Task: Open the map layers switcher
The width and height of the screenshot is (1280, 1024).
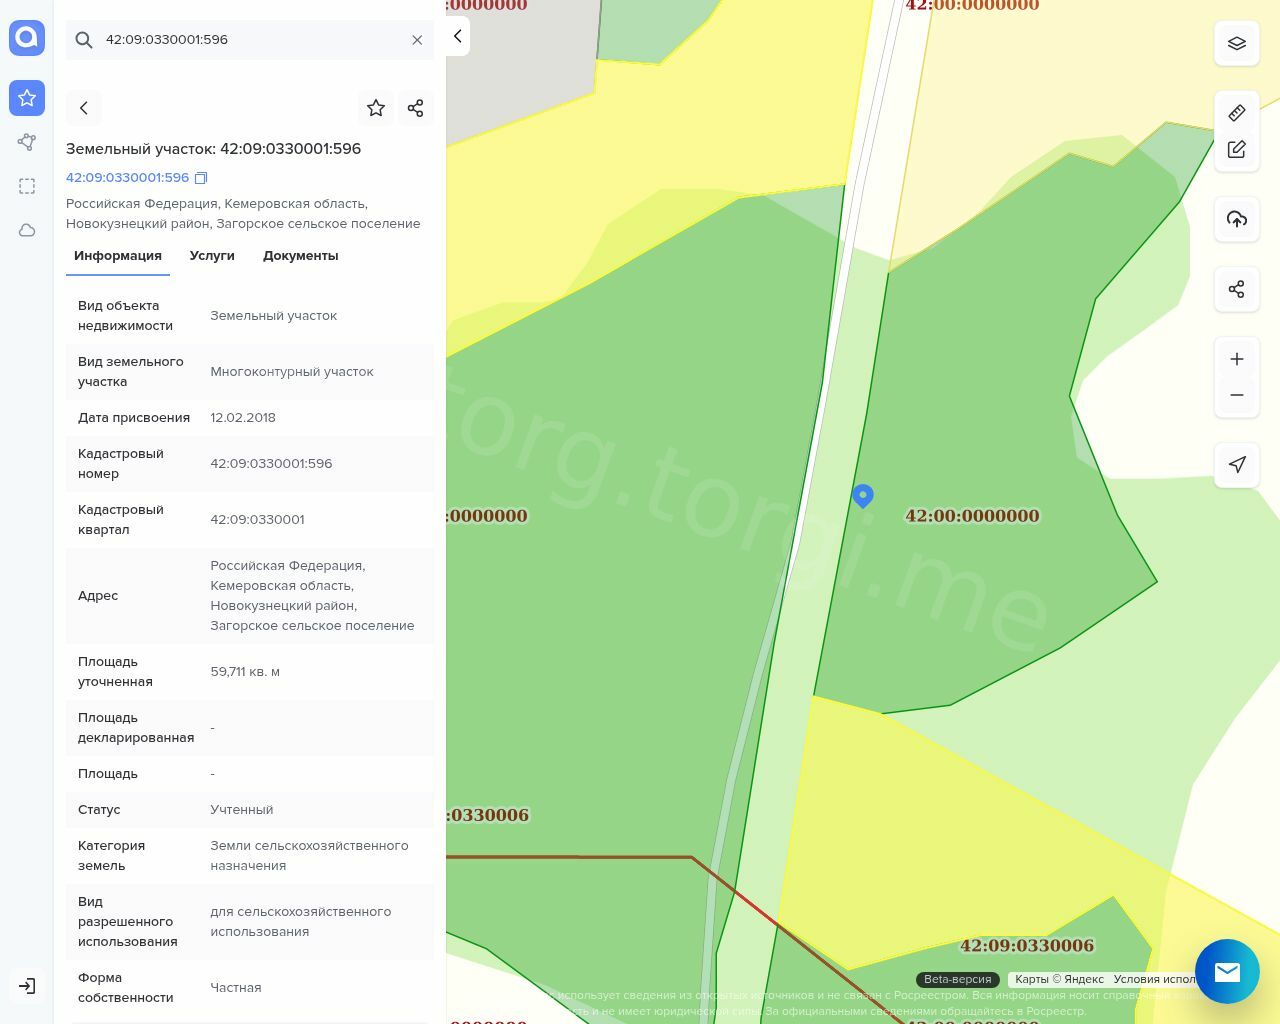Action: (1237, 43)
